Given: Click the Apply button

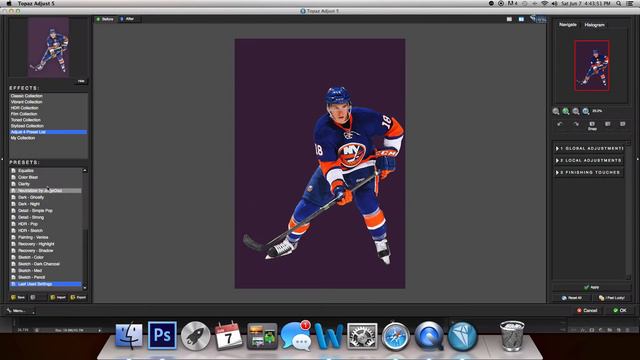Looking at the screenshot, I should (591, 287).
